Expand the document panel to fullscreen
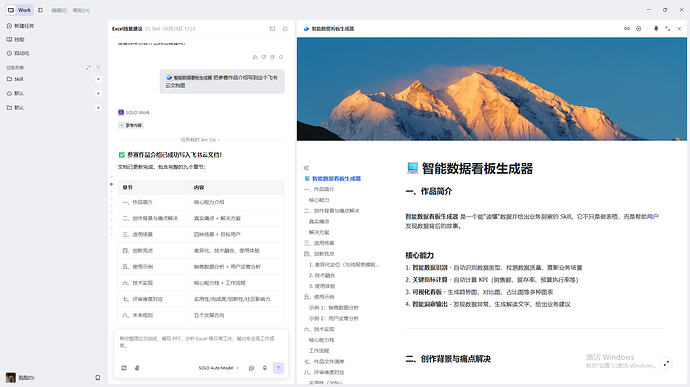The height and width of the screenshot is (387, 690). 668,29
